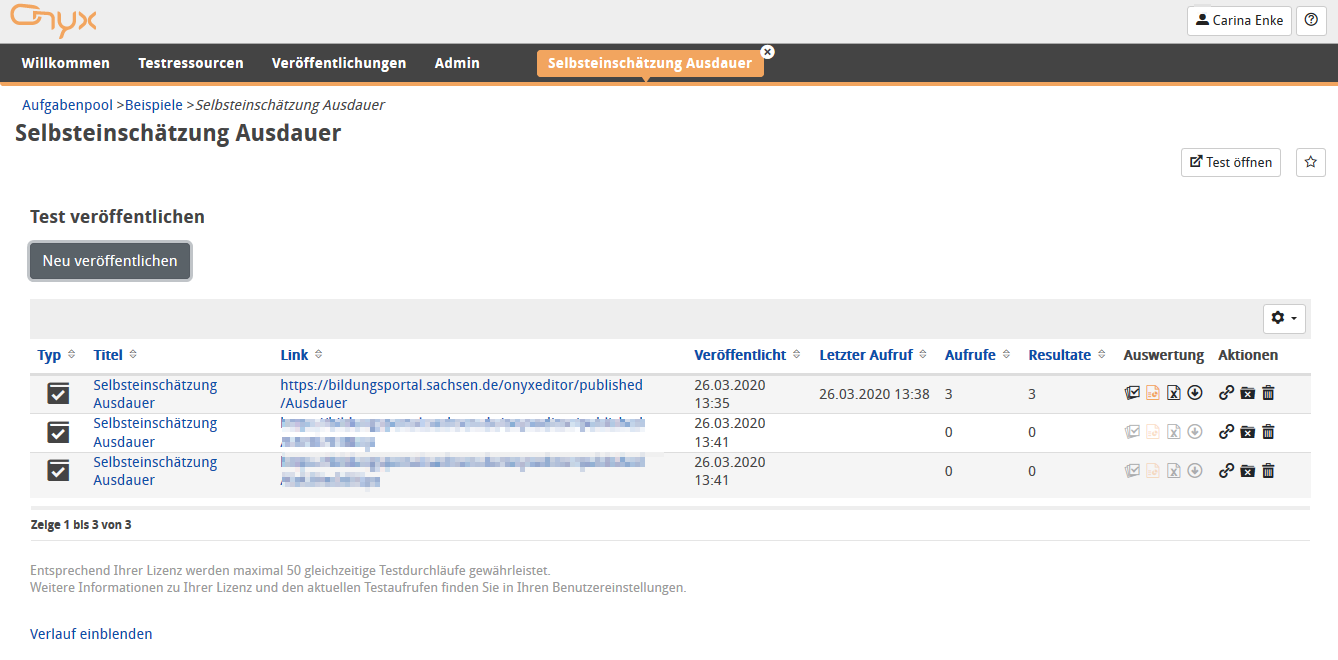
Task: Download results of first publication
Action: click(x=1195, y=392)
